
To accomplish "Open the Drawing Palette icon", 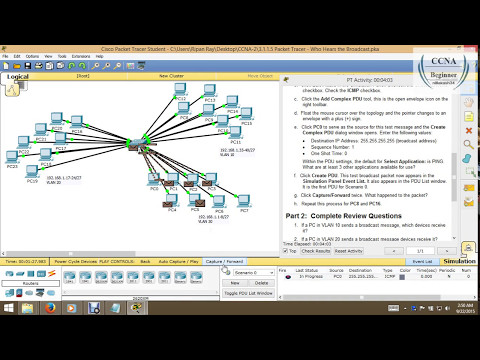I will click(130, 66).
